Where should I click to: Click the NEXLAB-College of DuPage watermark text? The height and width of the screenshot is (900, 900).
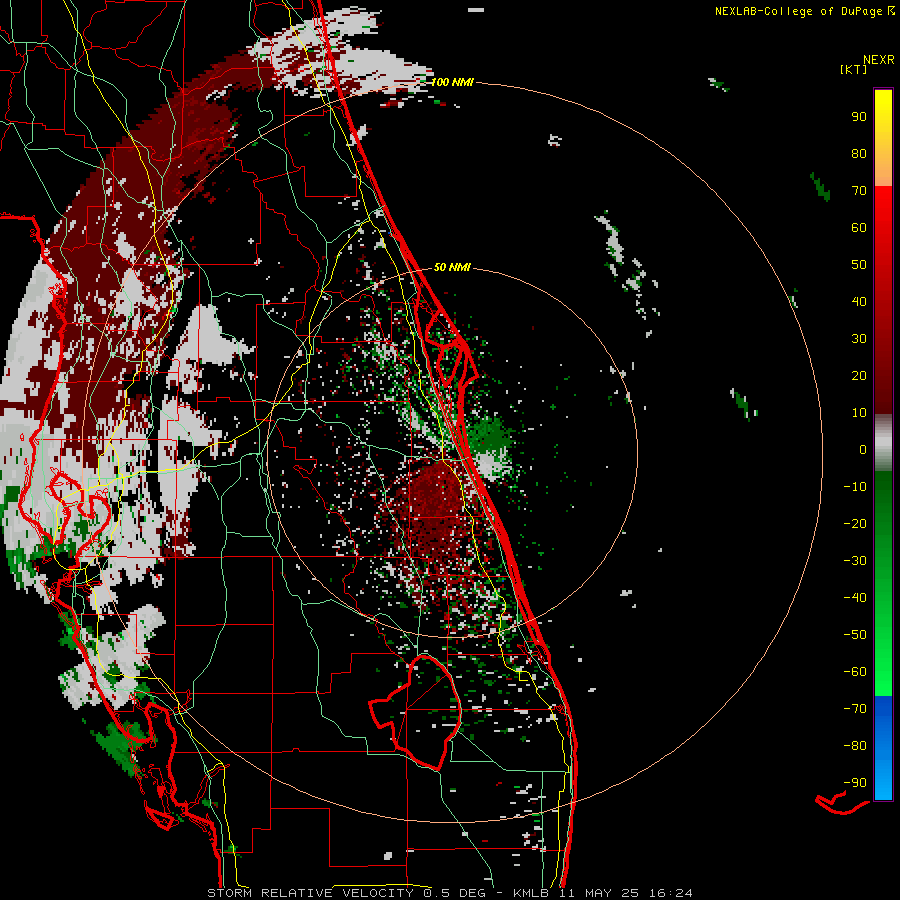point(805,11)
